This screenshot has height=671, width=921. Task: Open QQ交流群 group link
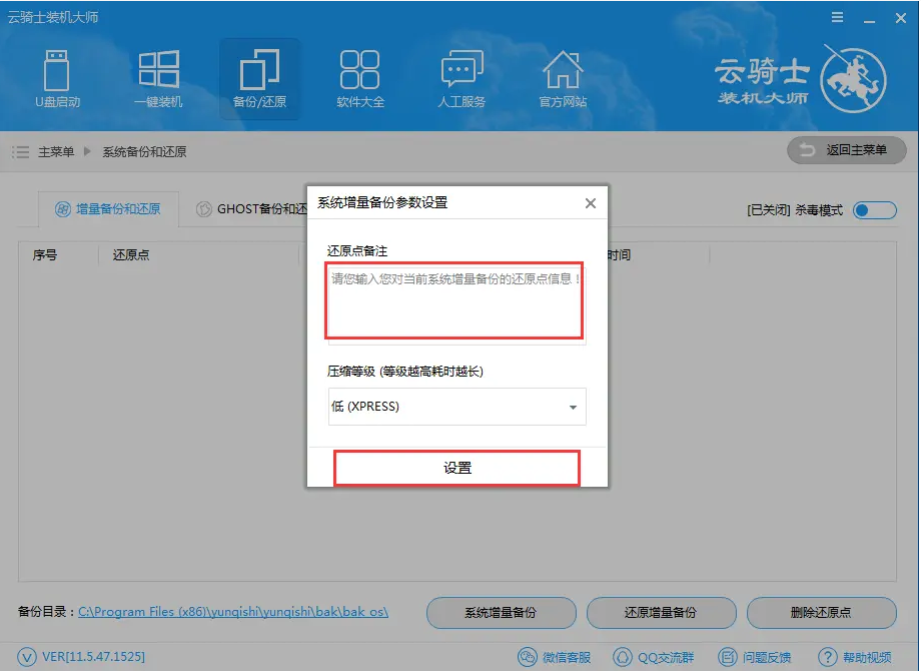[653, 657]
